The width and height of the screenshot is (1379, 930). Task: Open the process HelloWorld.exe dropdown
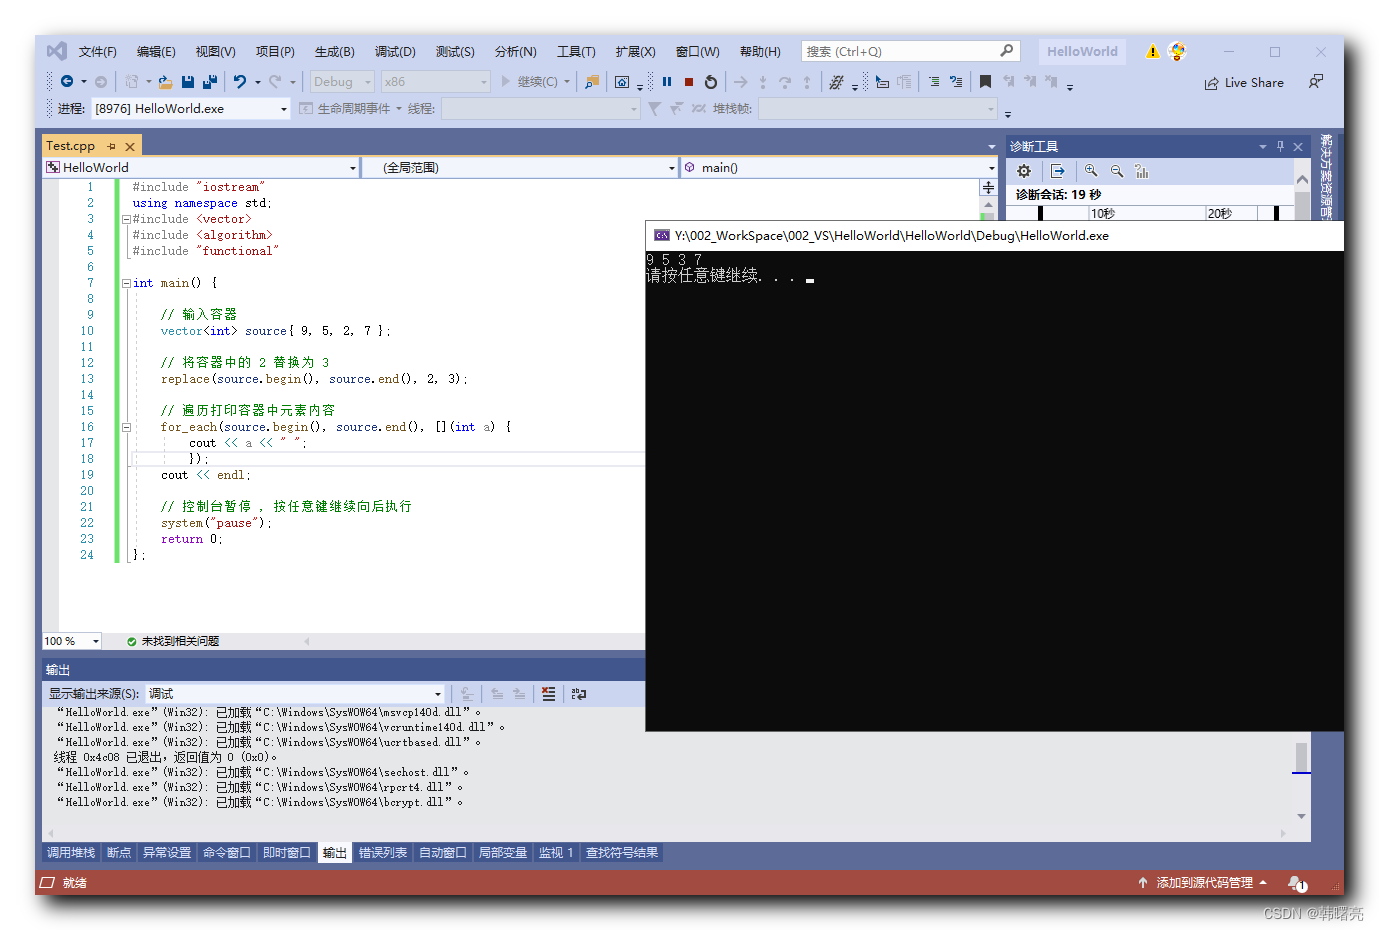coord(284,109)
